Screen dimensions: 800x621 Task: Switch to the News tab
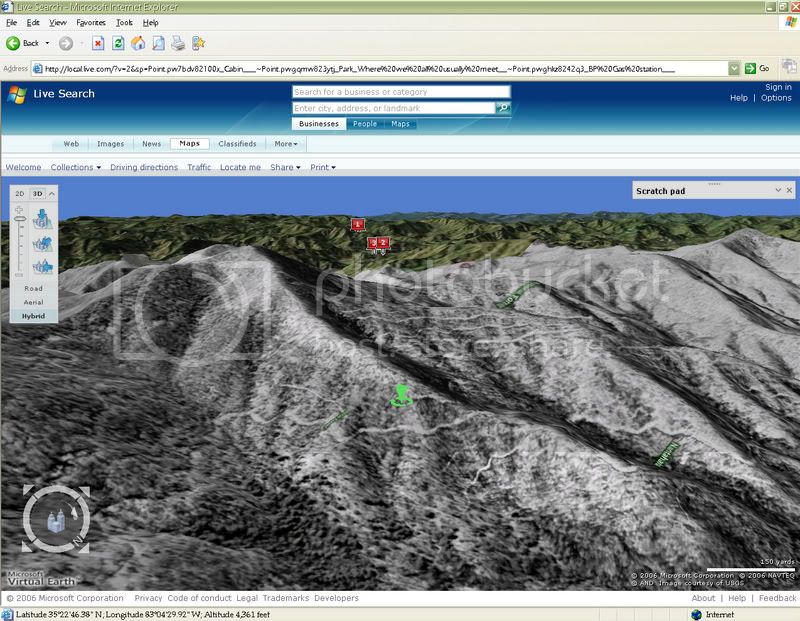[x=152, y=144]
